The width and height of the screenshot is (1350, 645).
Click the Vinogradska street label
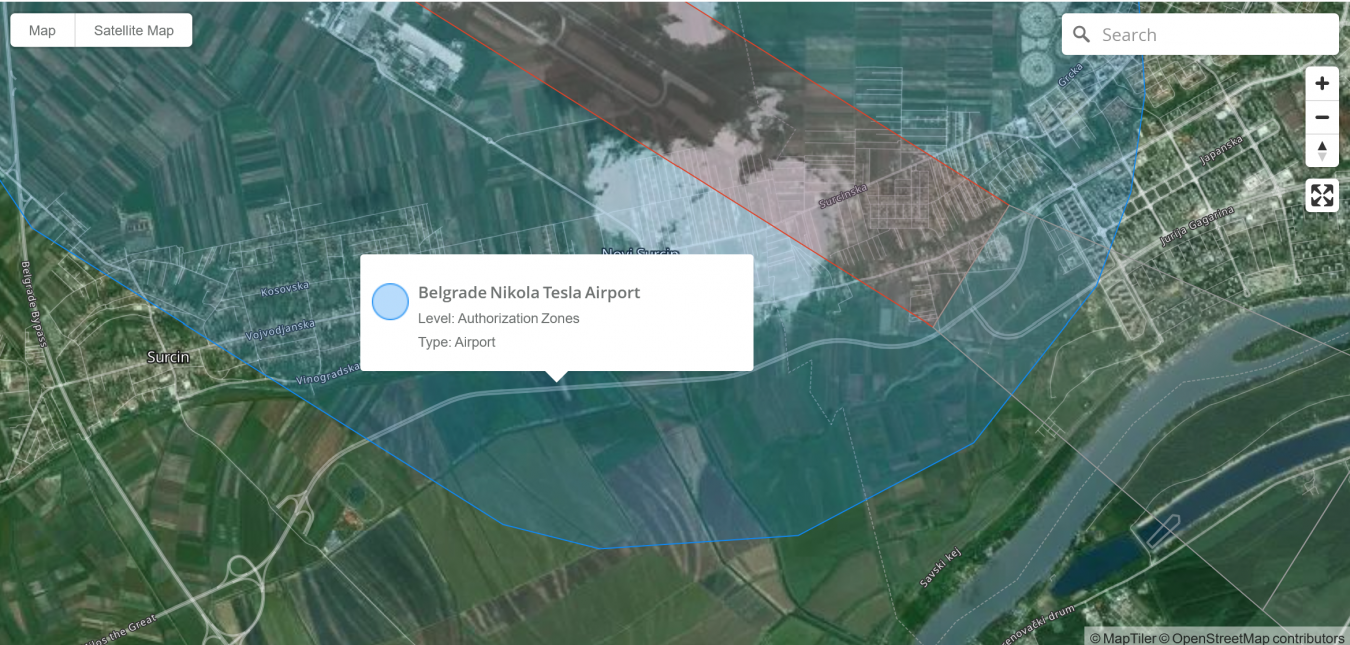[x=327, y=374]
